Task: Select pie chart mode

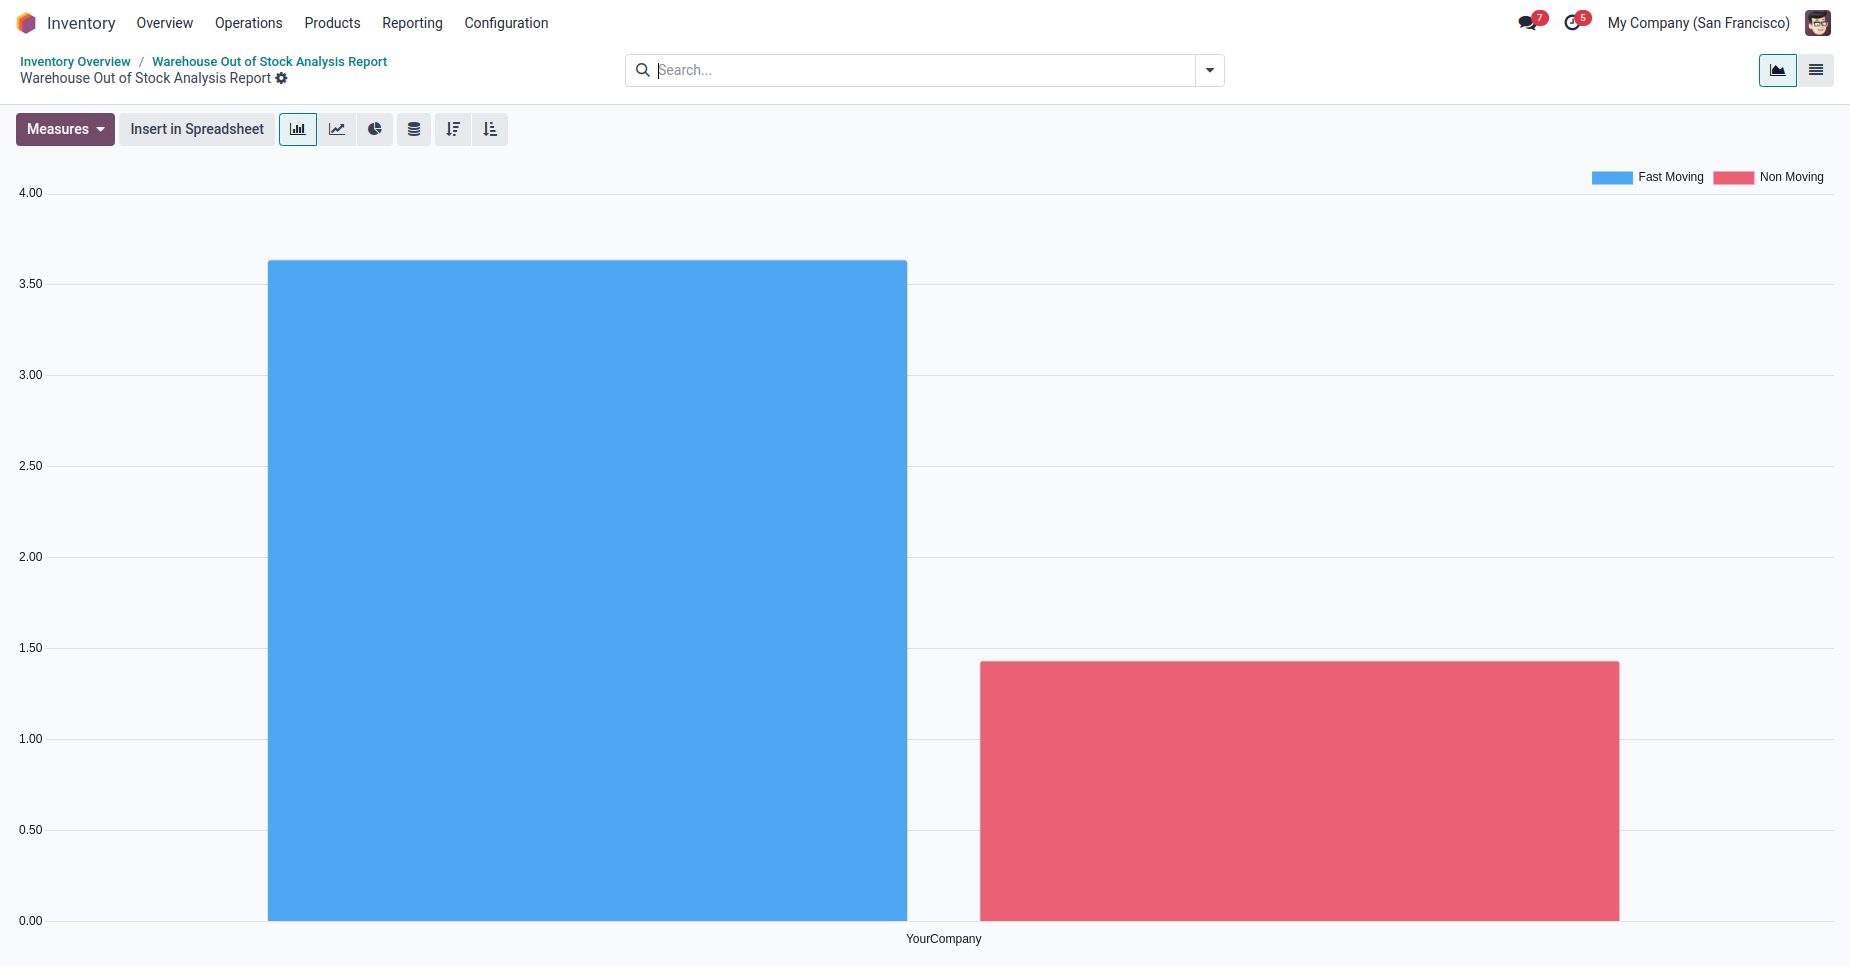Action: [x=375, y=129]
